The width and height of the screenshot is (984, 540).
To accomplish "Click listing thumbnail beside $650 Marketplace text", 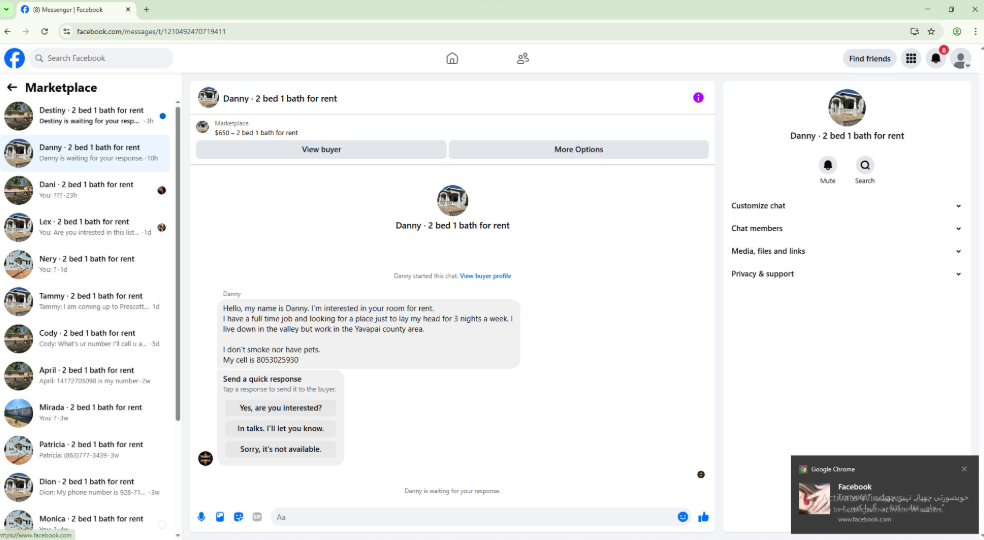I will tap(202, 127).
